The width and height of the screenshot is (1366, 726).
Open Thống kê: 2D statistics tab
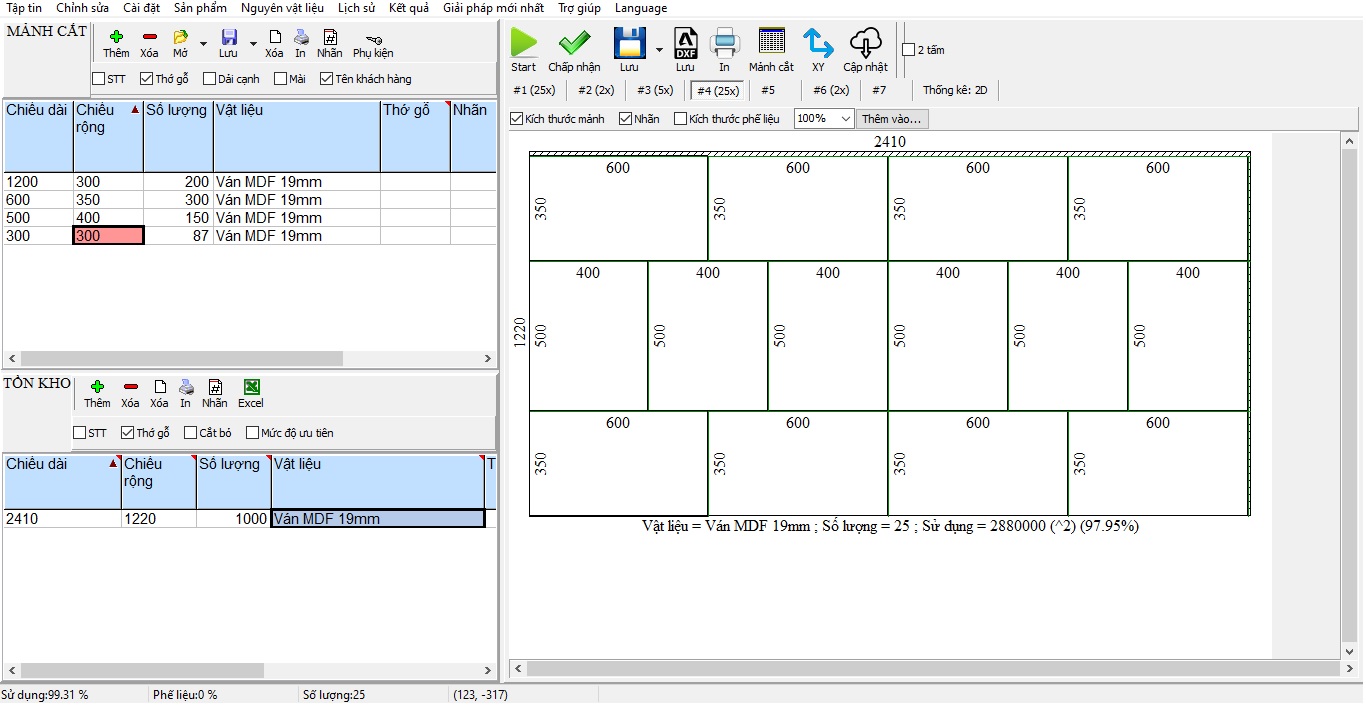point(954,90)
